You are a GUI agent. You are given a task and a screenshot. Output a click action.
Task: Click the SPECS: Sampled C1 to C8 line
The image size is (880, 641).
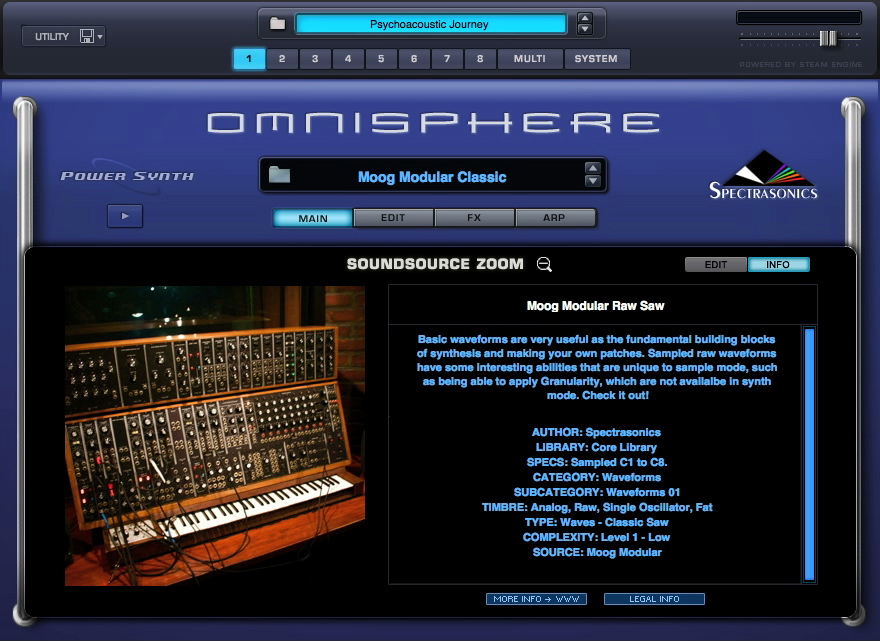(x=597, y=463)
